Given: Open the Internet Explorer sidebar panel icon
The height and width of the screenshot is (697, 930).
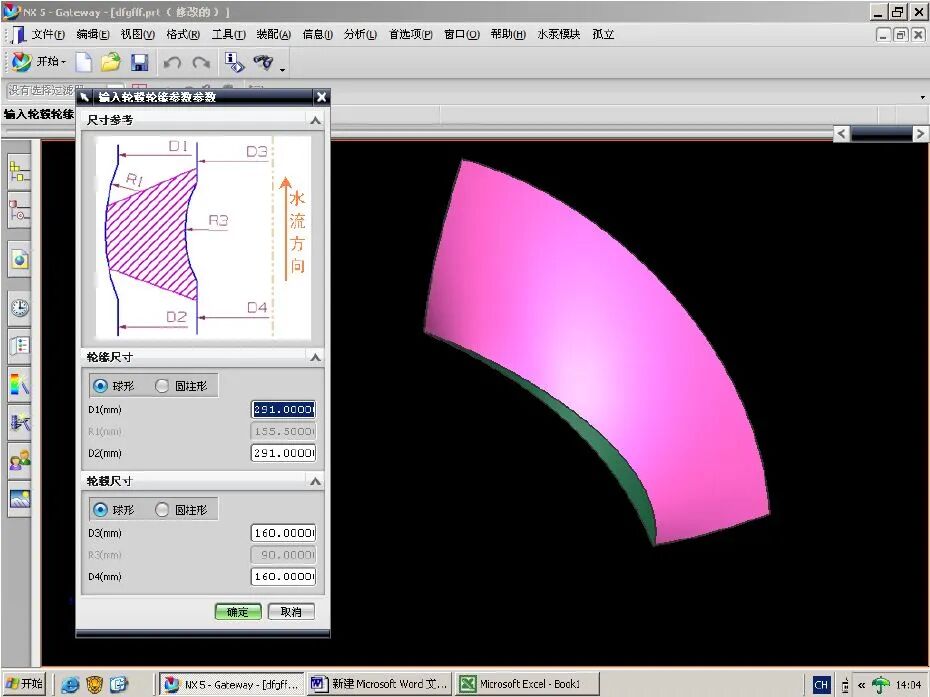Looking at the screenshot, I should click(19, 260).
